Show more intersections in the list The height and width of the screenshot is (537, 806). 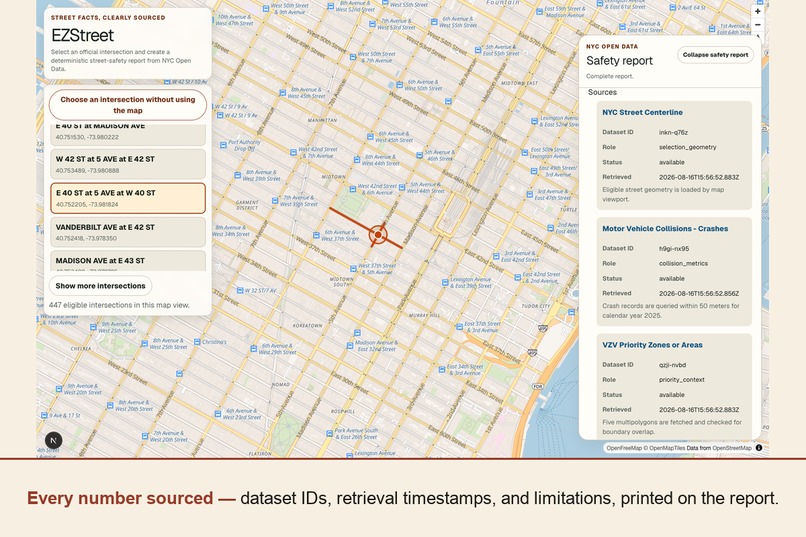click(x=100, y=286)
